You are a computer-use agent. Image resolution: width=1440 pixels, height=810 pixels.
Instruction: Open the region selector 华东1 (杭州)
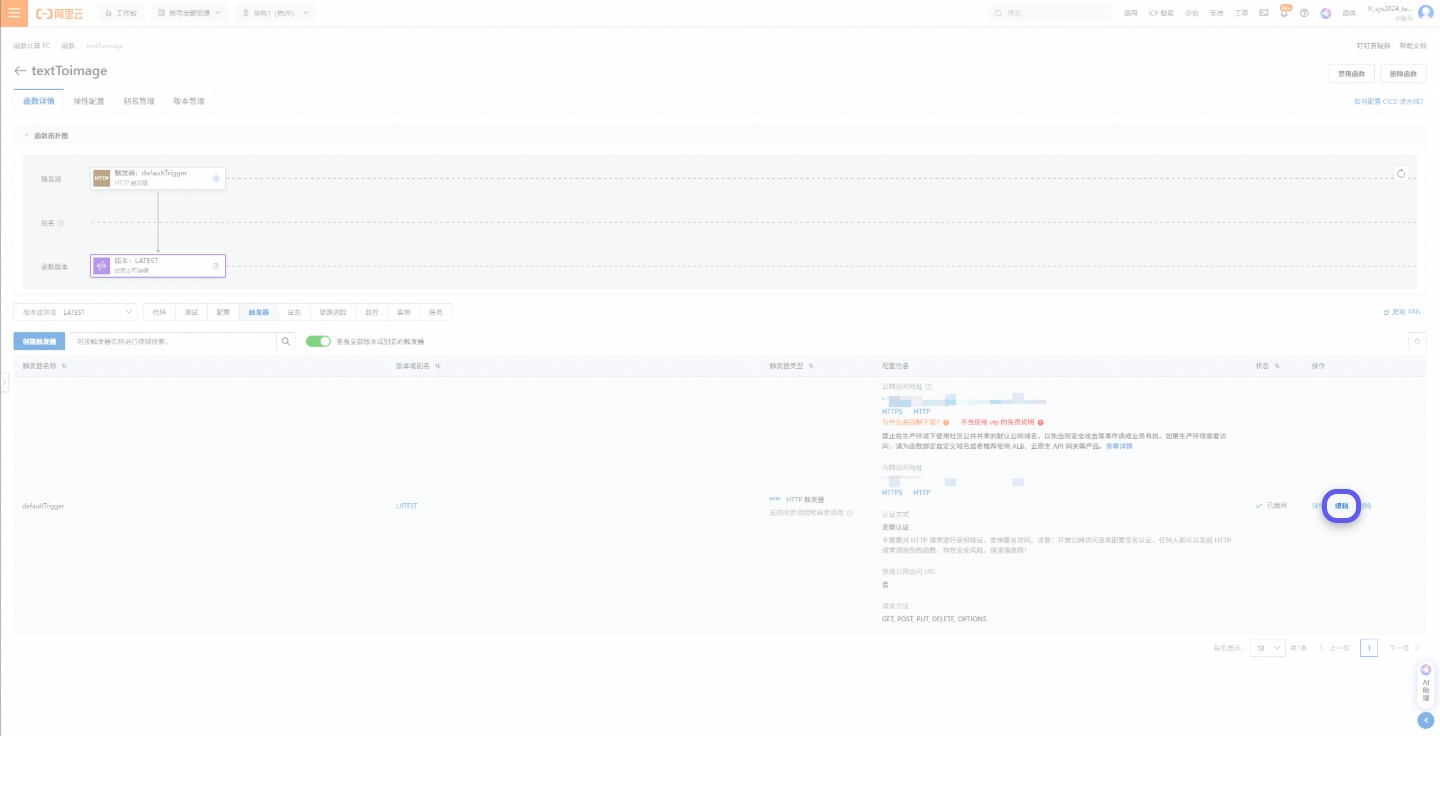point(275,12)
